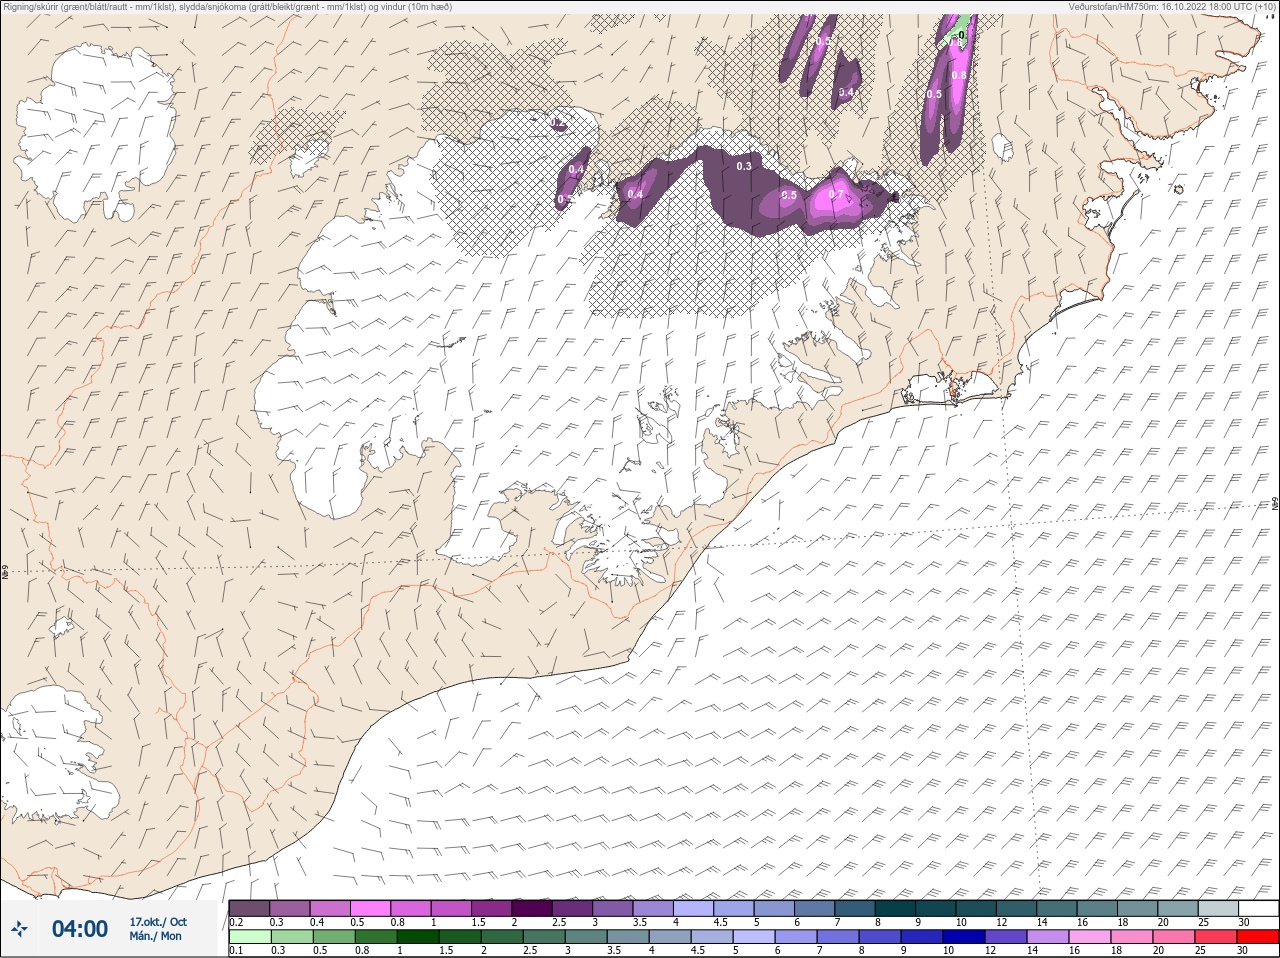Click the 04:00 forecast time label
The image size is (1280, 958).
[79, 929]
